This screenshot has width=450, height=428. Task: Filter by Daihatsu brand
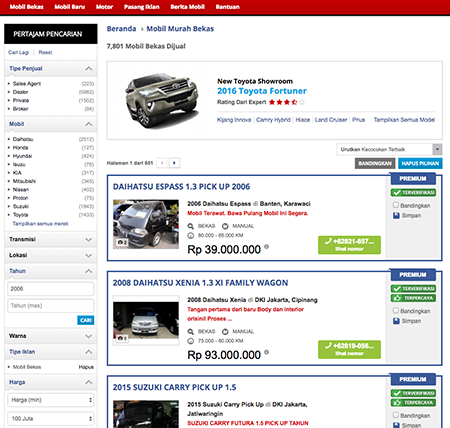point(23,139)
